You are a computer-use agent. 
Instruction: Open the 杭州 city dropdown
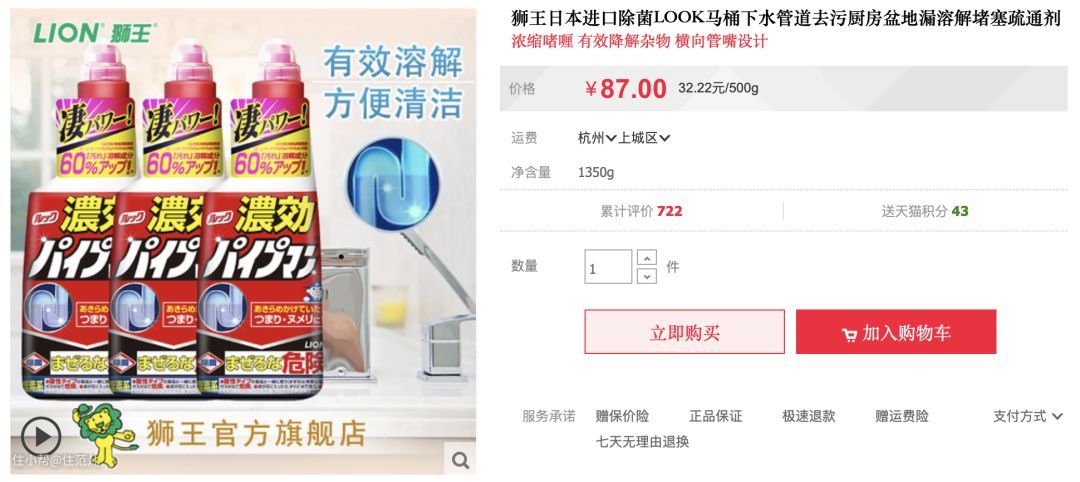(596, 138)
